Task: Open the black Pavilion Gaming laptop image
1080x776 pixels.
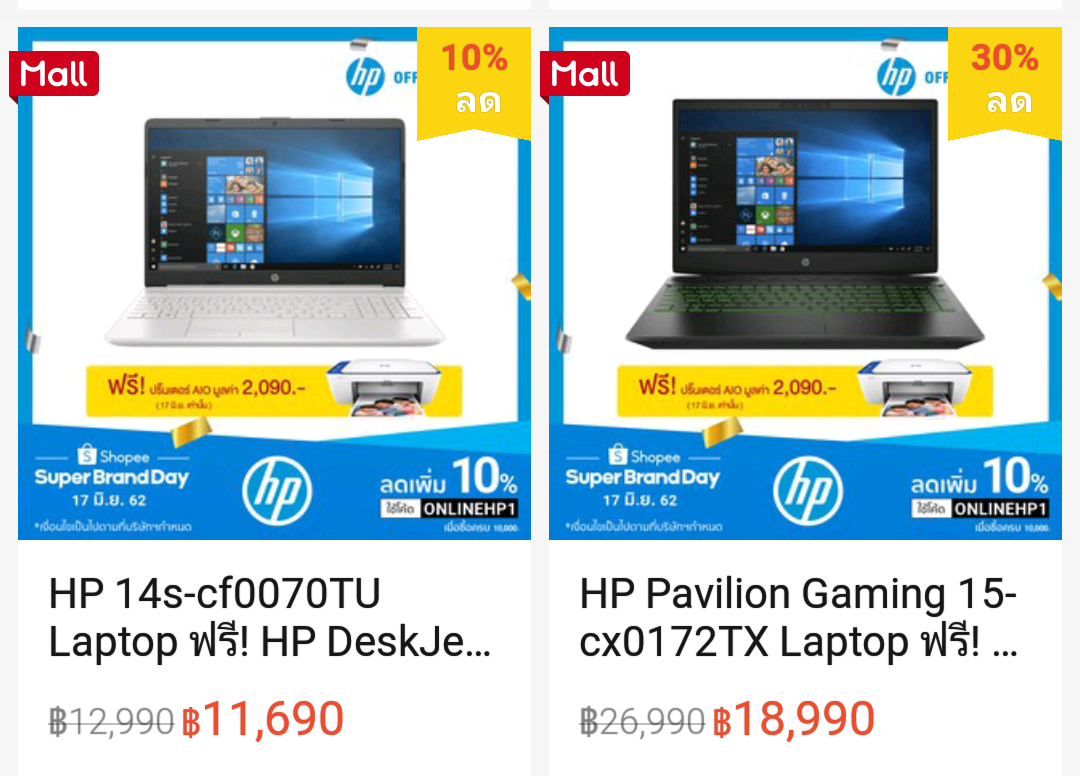Action: (804, 223)
